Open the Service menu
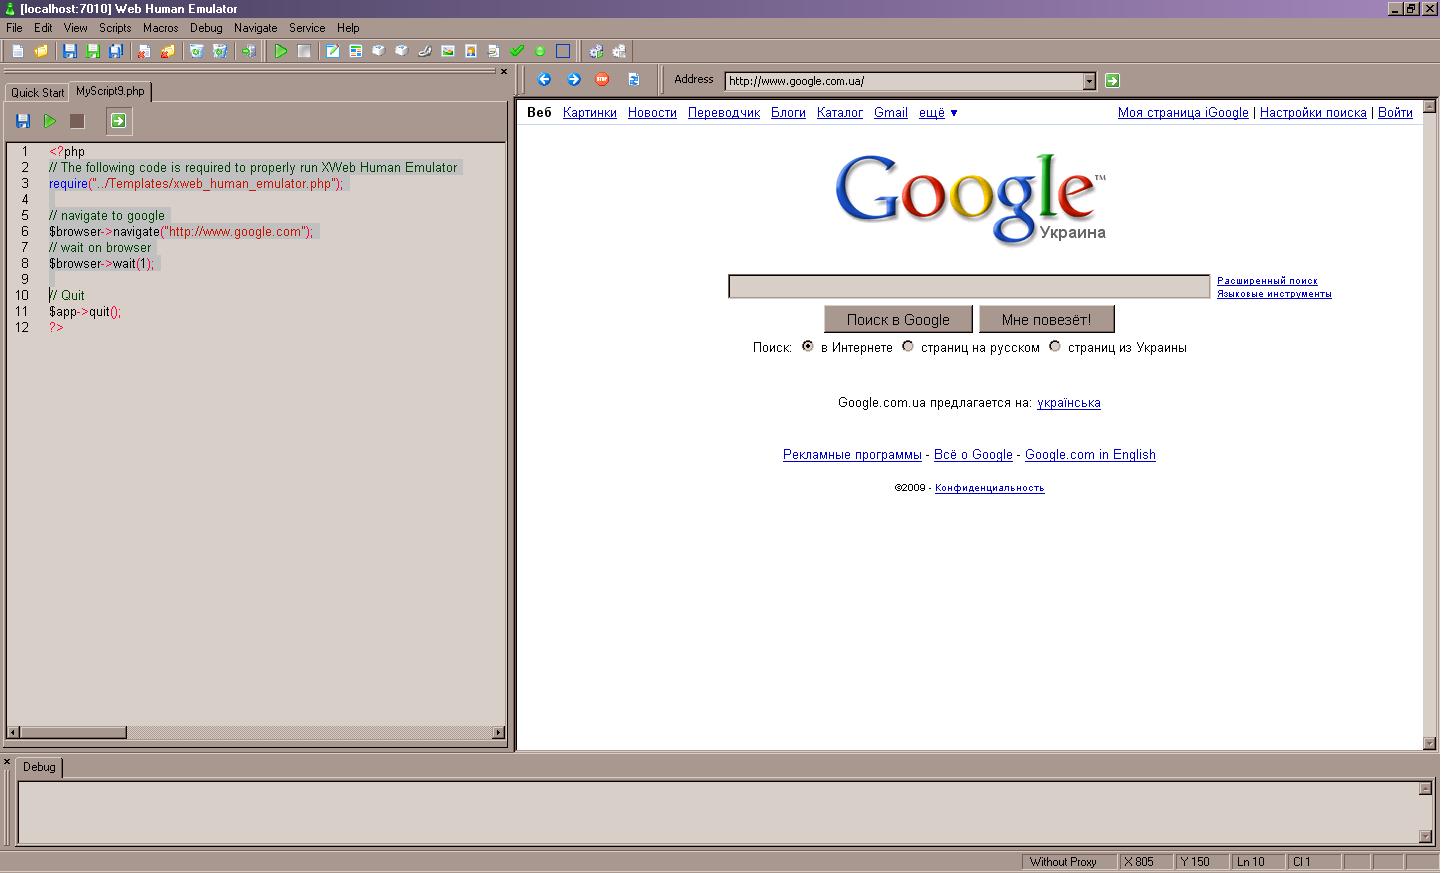 (307, 28)
